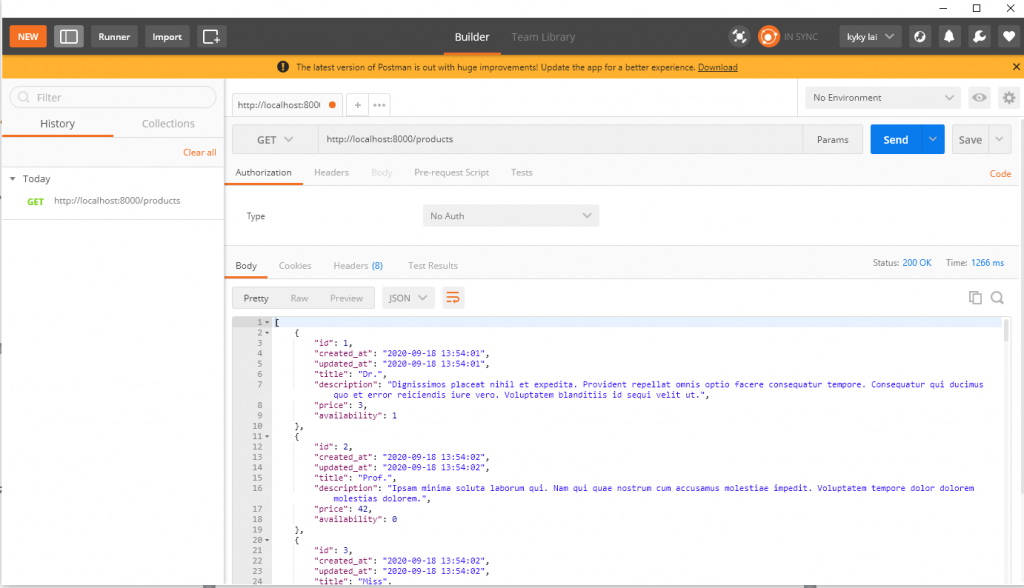Toggle the sidebar layout icon
The image size is (1024, 588).
pos(69,37)
